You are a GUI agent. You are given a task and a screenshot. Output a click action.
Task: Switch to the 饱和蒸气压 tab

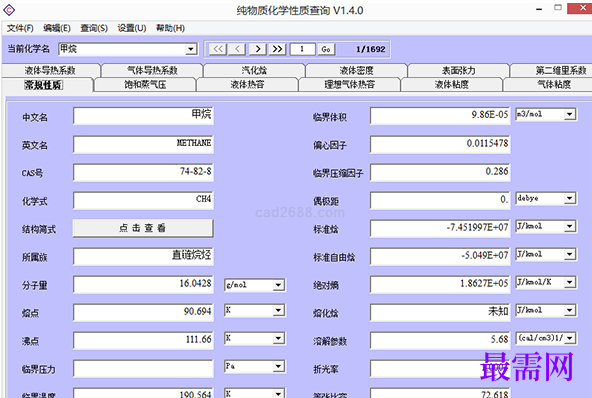tap(145, 85)
